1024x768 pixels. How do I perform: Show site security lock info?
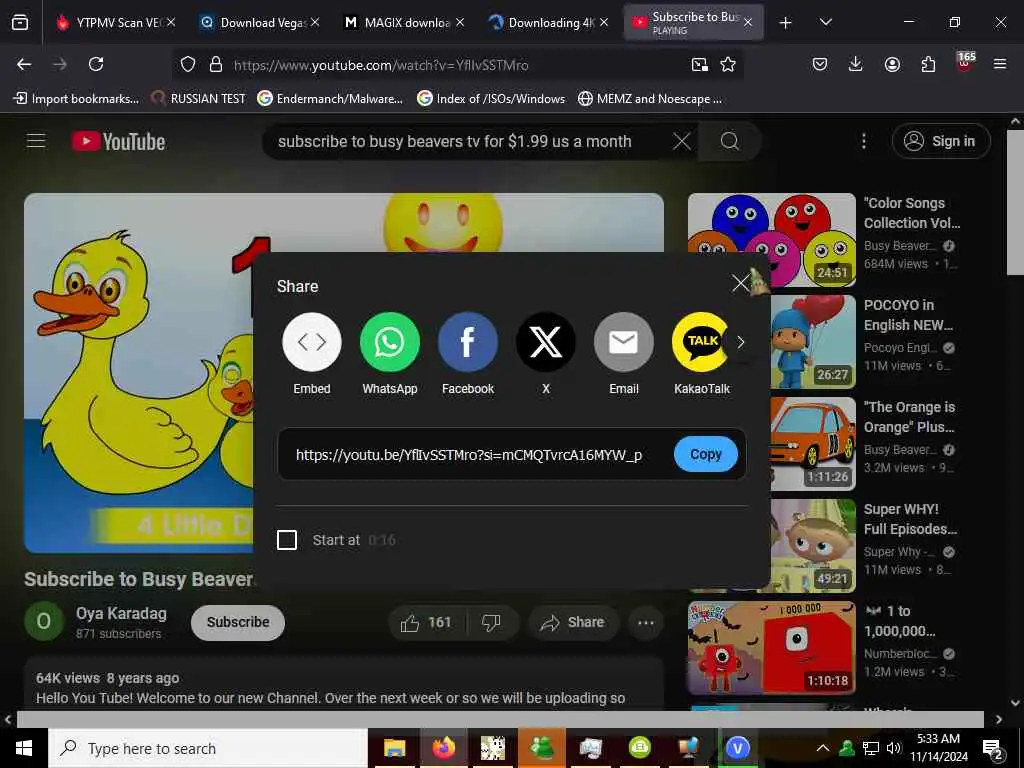216,64
